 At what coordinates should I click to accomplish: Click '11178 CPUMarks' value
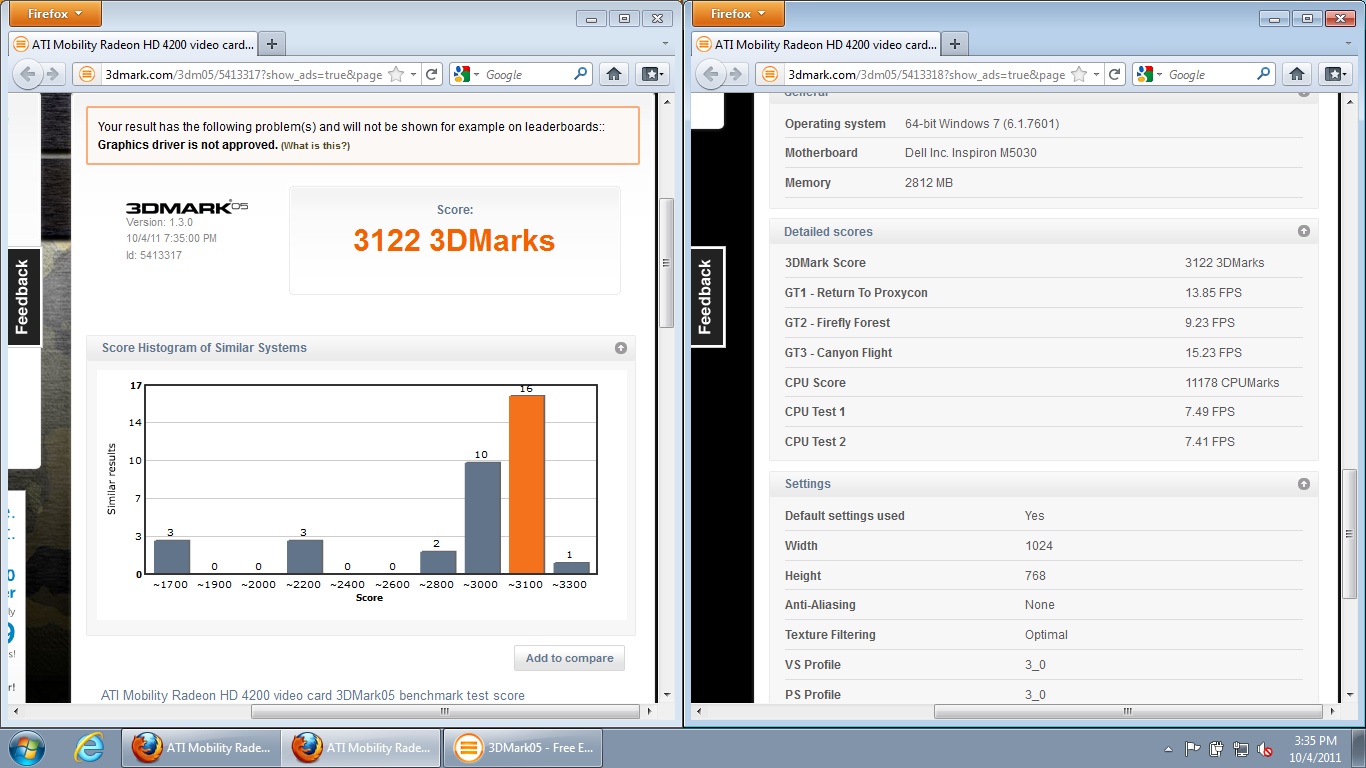[1232, 382]
